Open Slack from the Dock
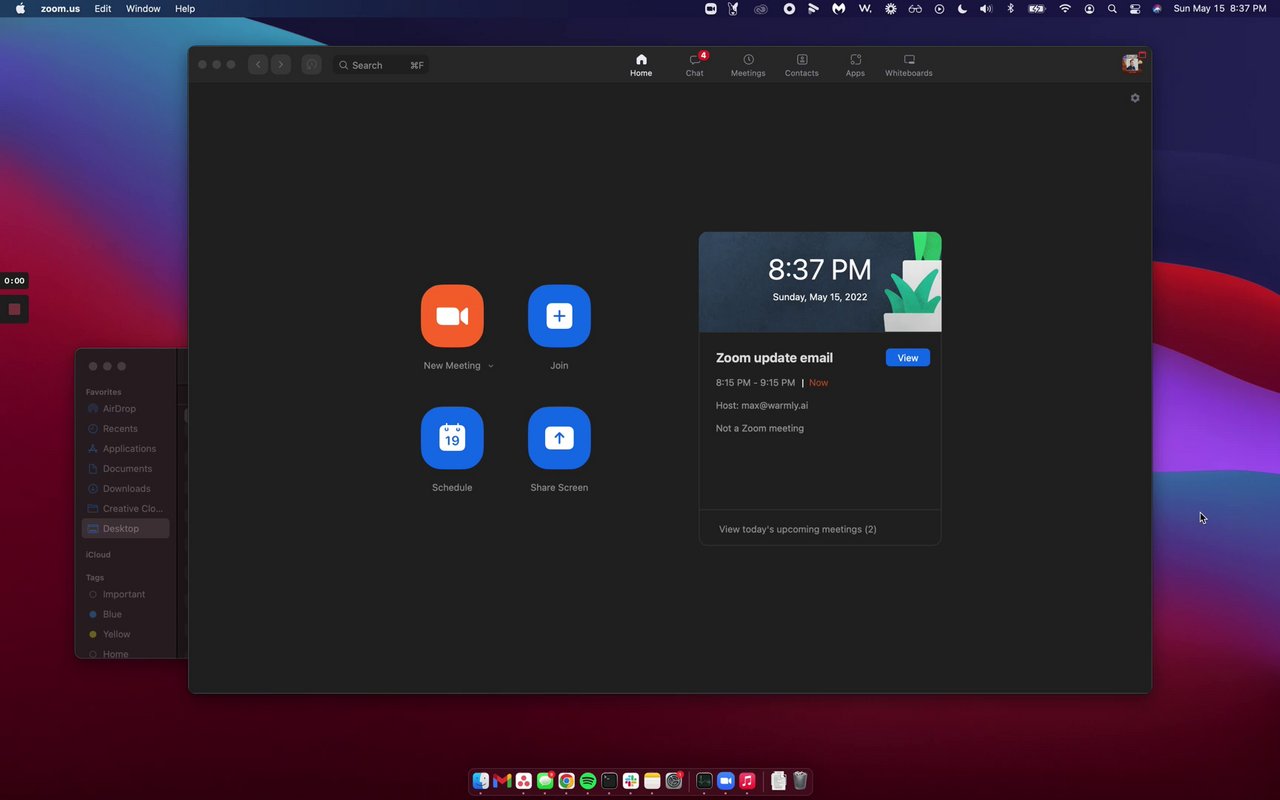The height and width of the screenshot is (800, 1280). [x=631, y=781]
